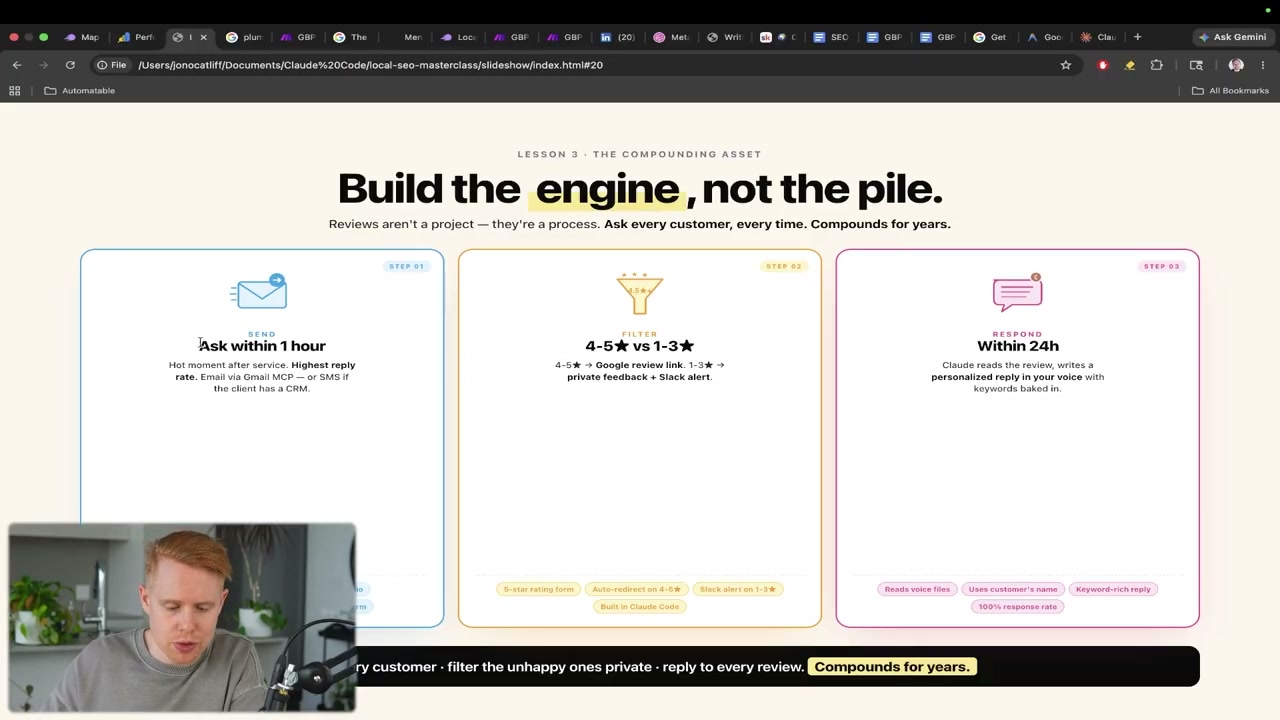Image resolution: width=1280 pixels, height=720 pixels.
Task: Click the envelope Send icon
Action: (260, 292)
